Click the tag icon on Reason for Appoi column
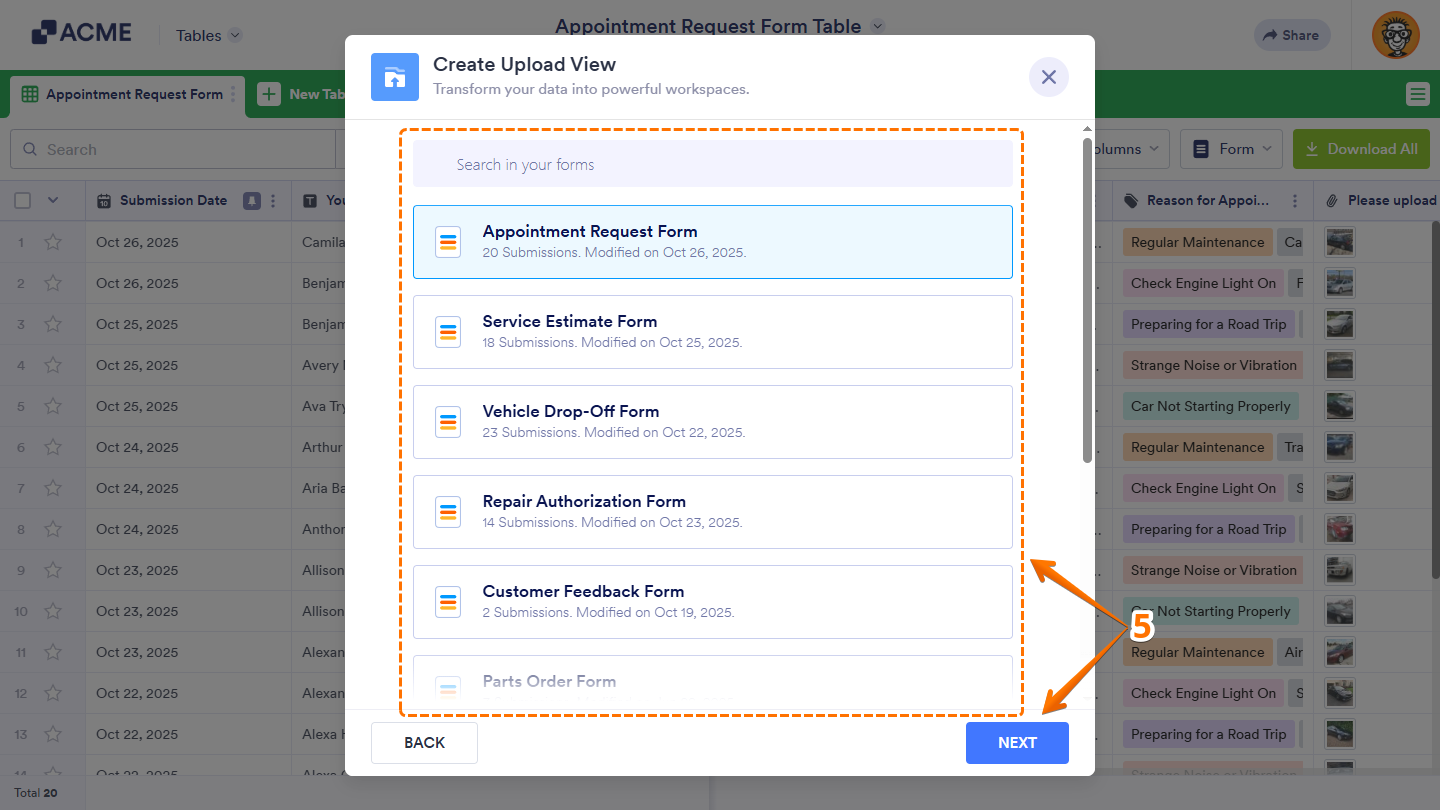 (x=1133, y=200)
